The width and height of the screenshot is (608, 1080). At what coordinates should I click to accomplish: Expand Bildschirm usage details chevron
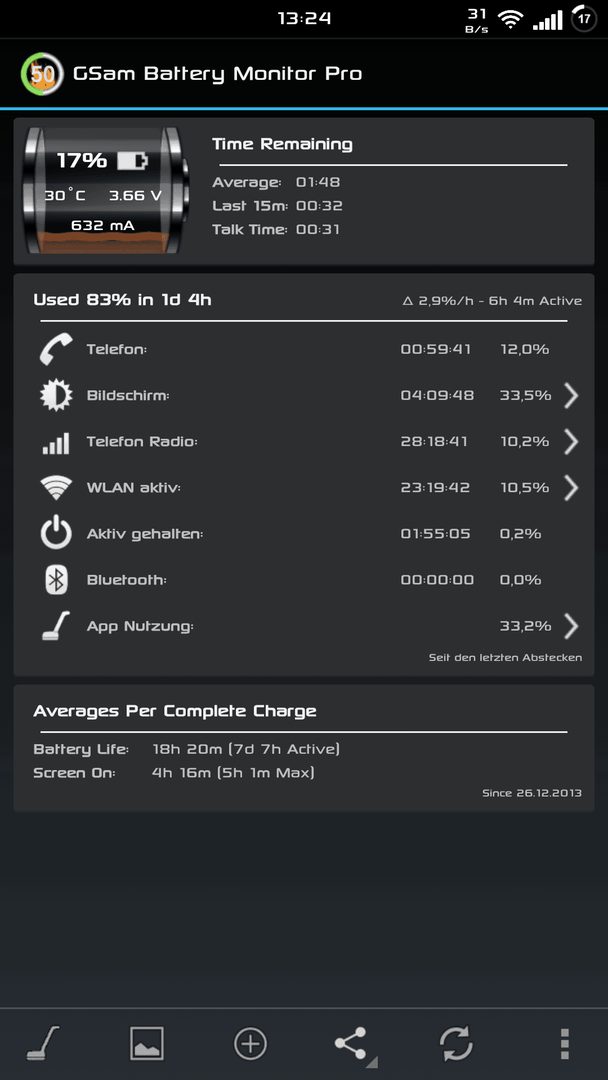pyautogui.click(x=571, y=395)
